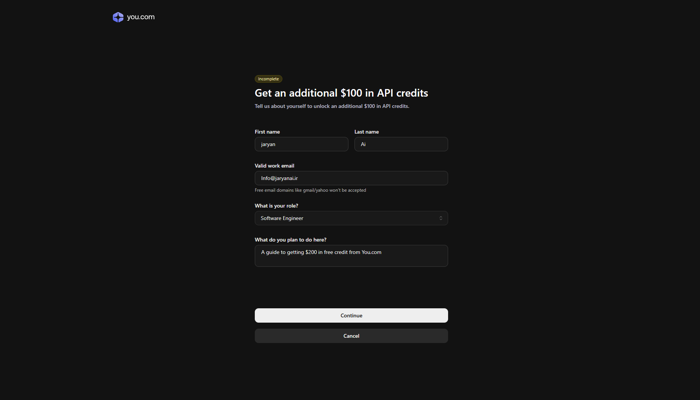
Task: Edit the Valid work email field
Action: (351, 178)
